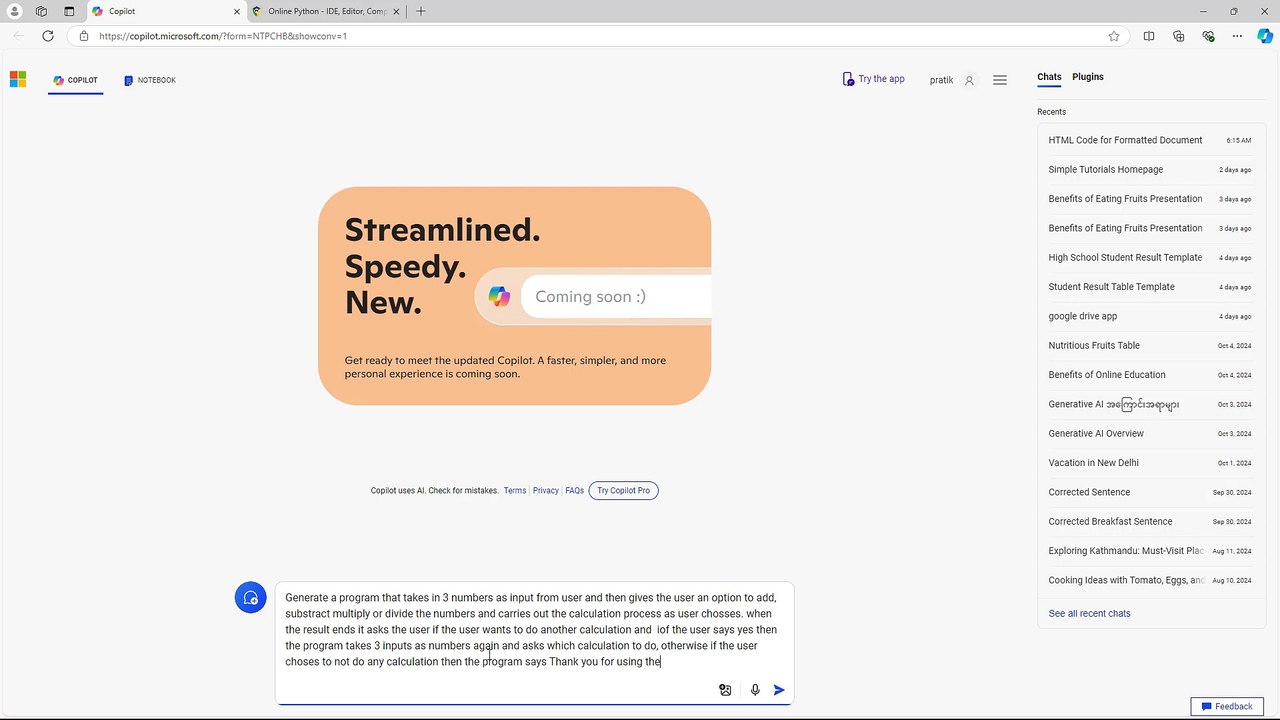This screenshot has width=1280, height=720.
Task: Open the Vacation in New Delhi chat
Action: [x=1149, y=463]
